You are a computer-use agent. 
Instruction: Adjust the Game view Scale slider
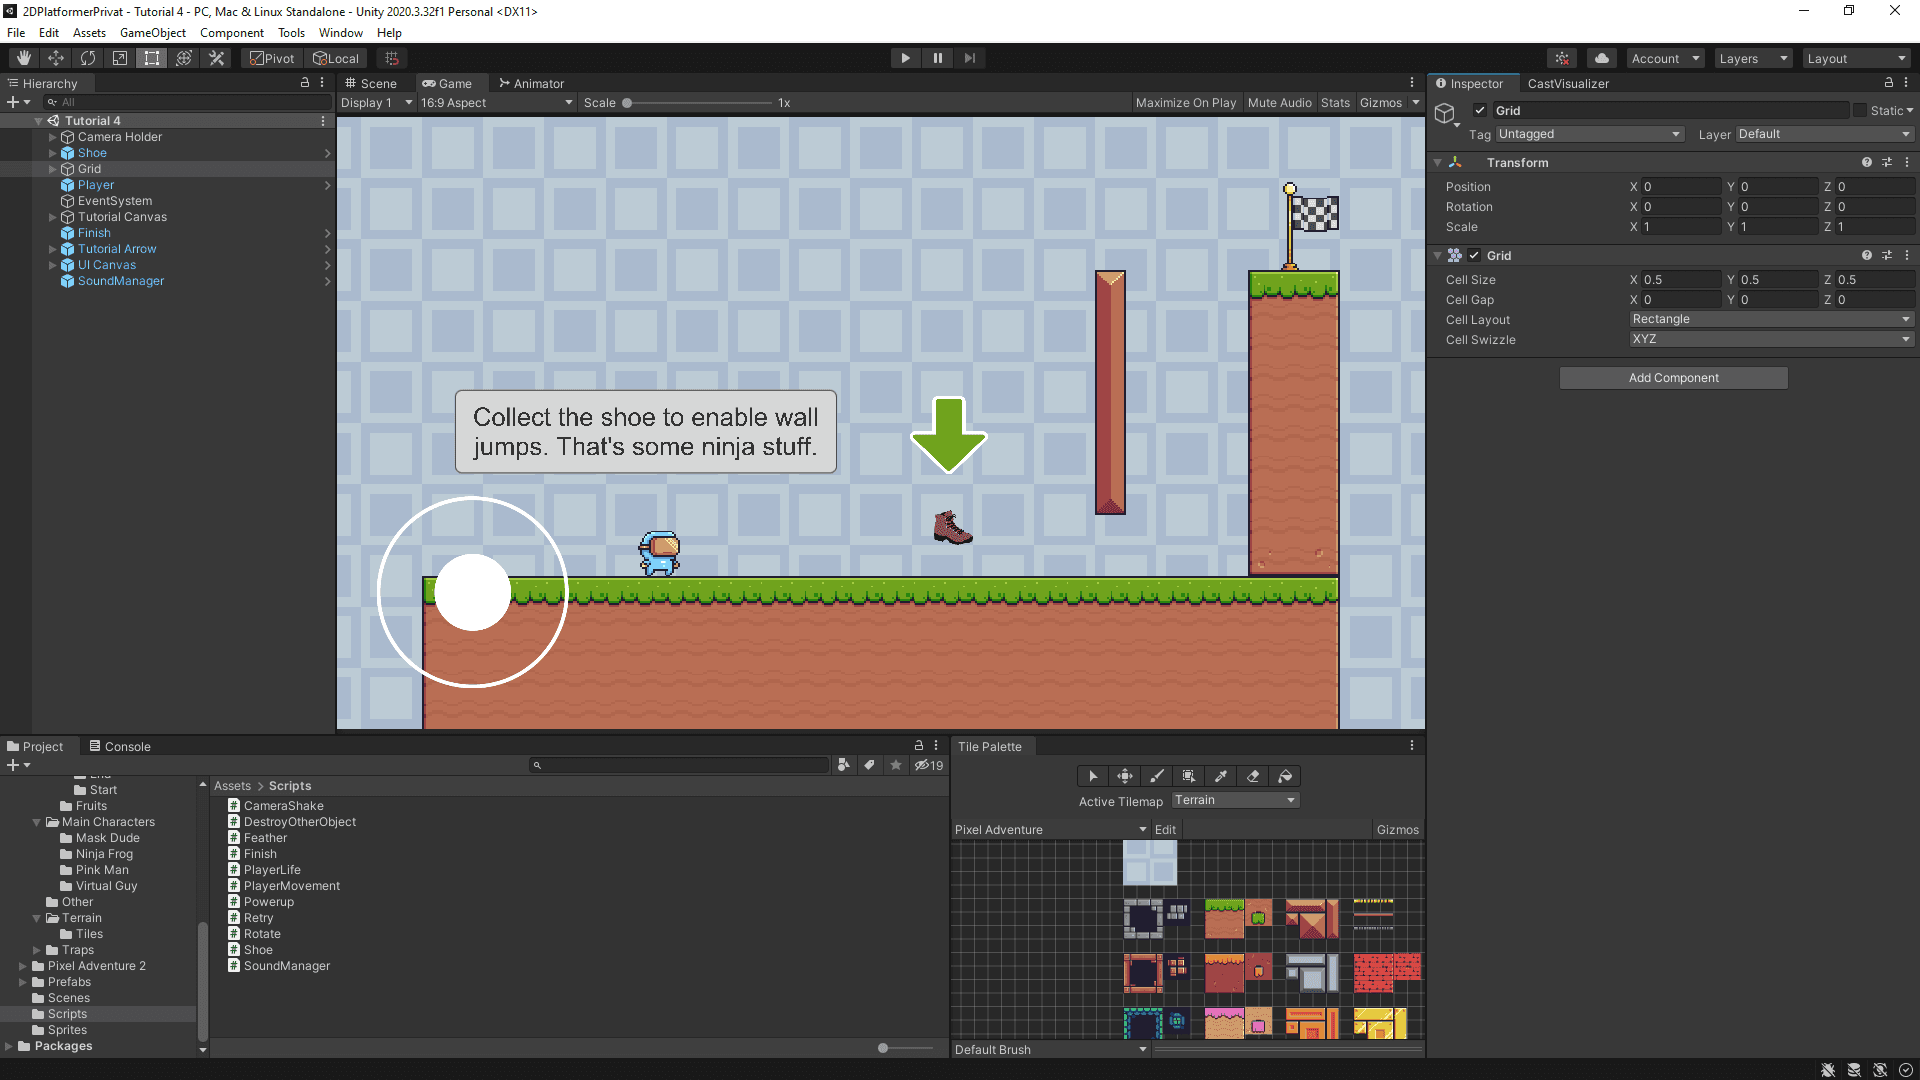pyautogui.click(x=627, y=102)
